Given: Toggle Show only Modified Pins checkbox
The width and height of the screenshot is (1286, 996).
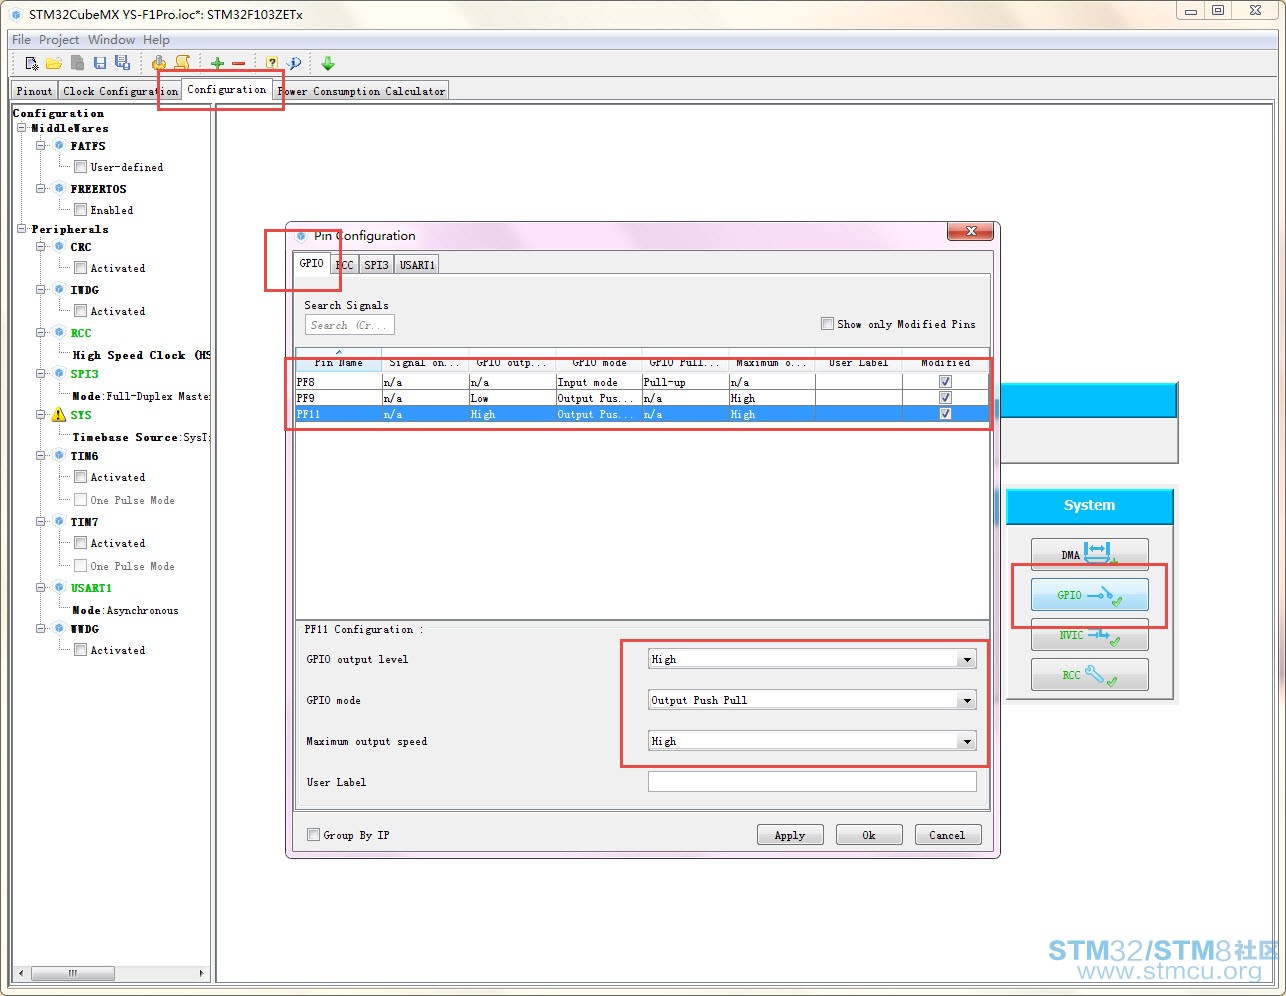Looking at the screenshot, I should (827, 323).
